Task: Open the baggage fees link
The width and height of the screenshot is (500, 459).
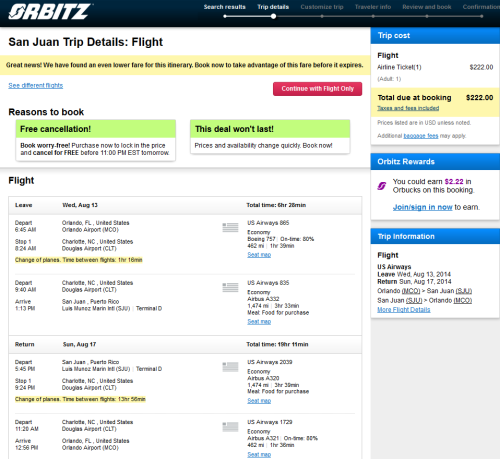Action: click(x=421, y=136)
